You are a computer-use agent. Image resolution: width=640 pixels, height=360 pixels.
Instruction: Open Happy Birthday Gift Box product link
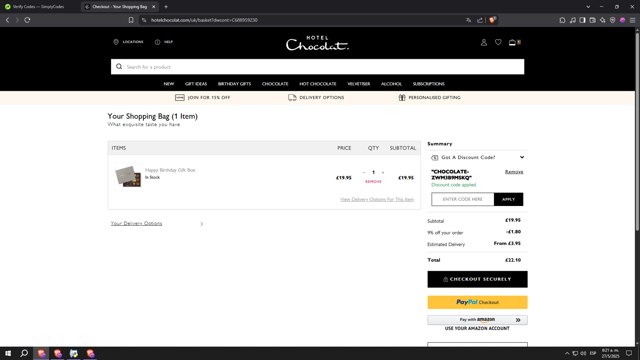(x=170, y=170)
